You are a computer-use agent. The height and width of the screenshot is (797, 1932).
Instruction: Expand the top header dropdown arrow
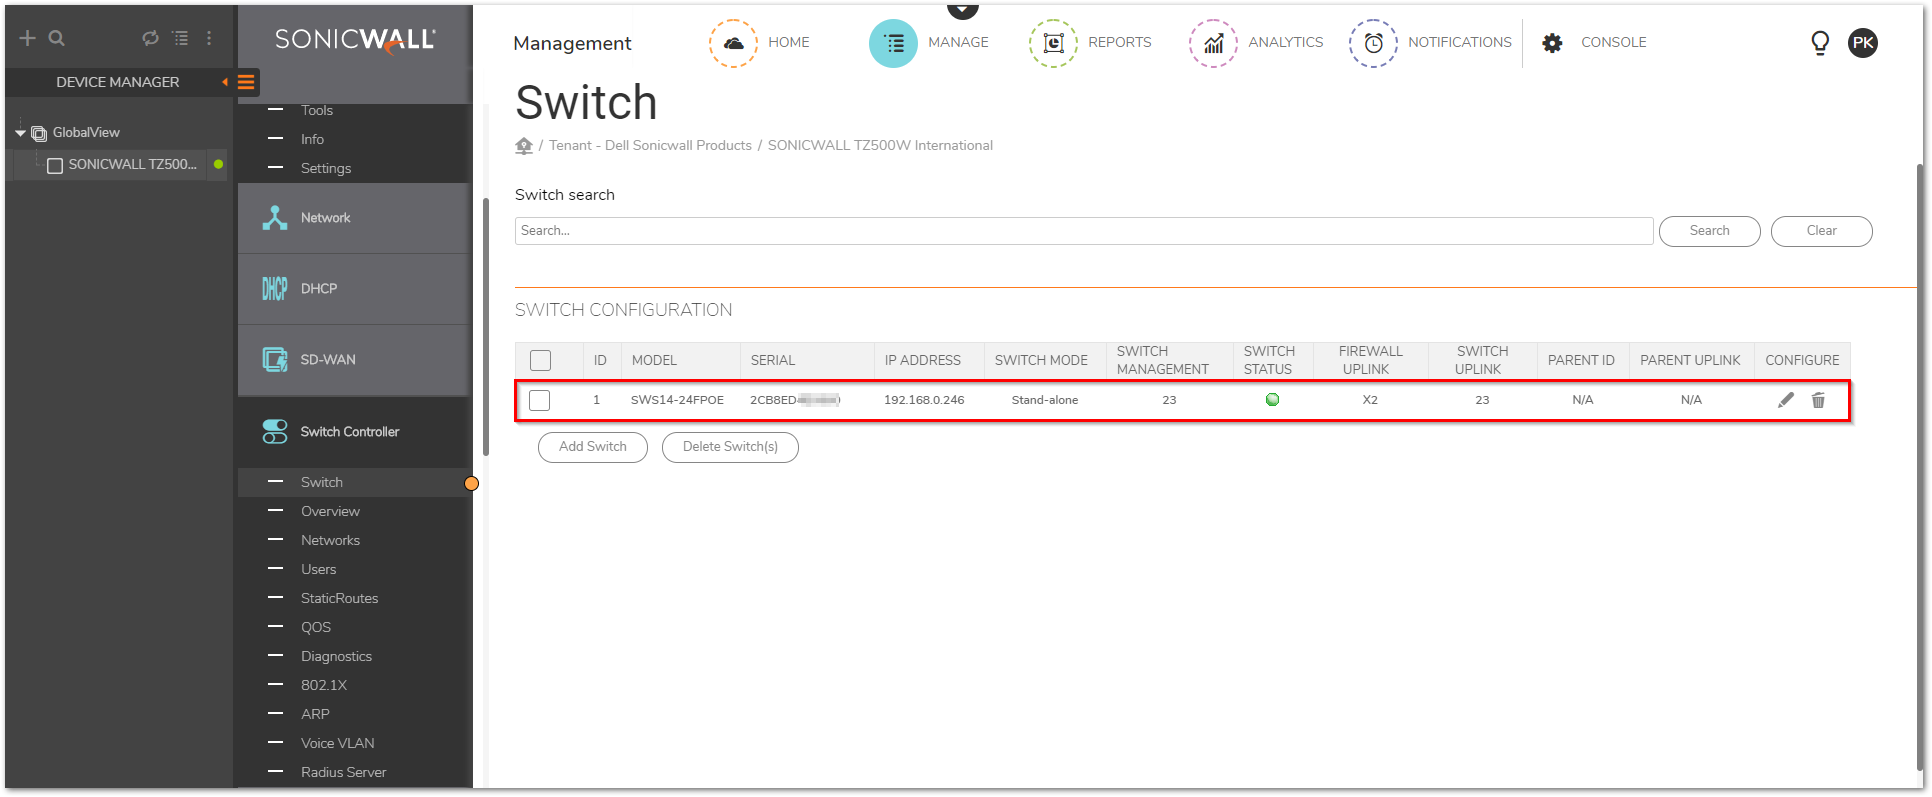click(962, 10)
